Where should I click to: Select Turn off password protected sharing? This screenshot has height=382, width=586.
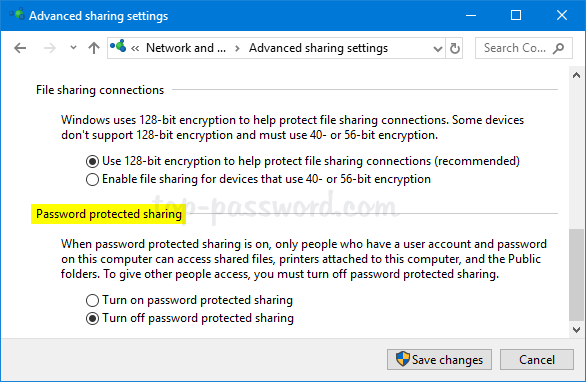pos(92,318)
